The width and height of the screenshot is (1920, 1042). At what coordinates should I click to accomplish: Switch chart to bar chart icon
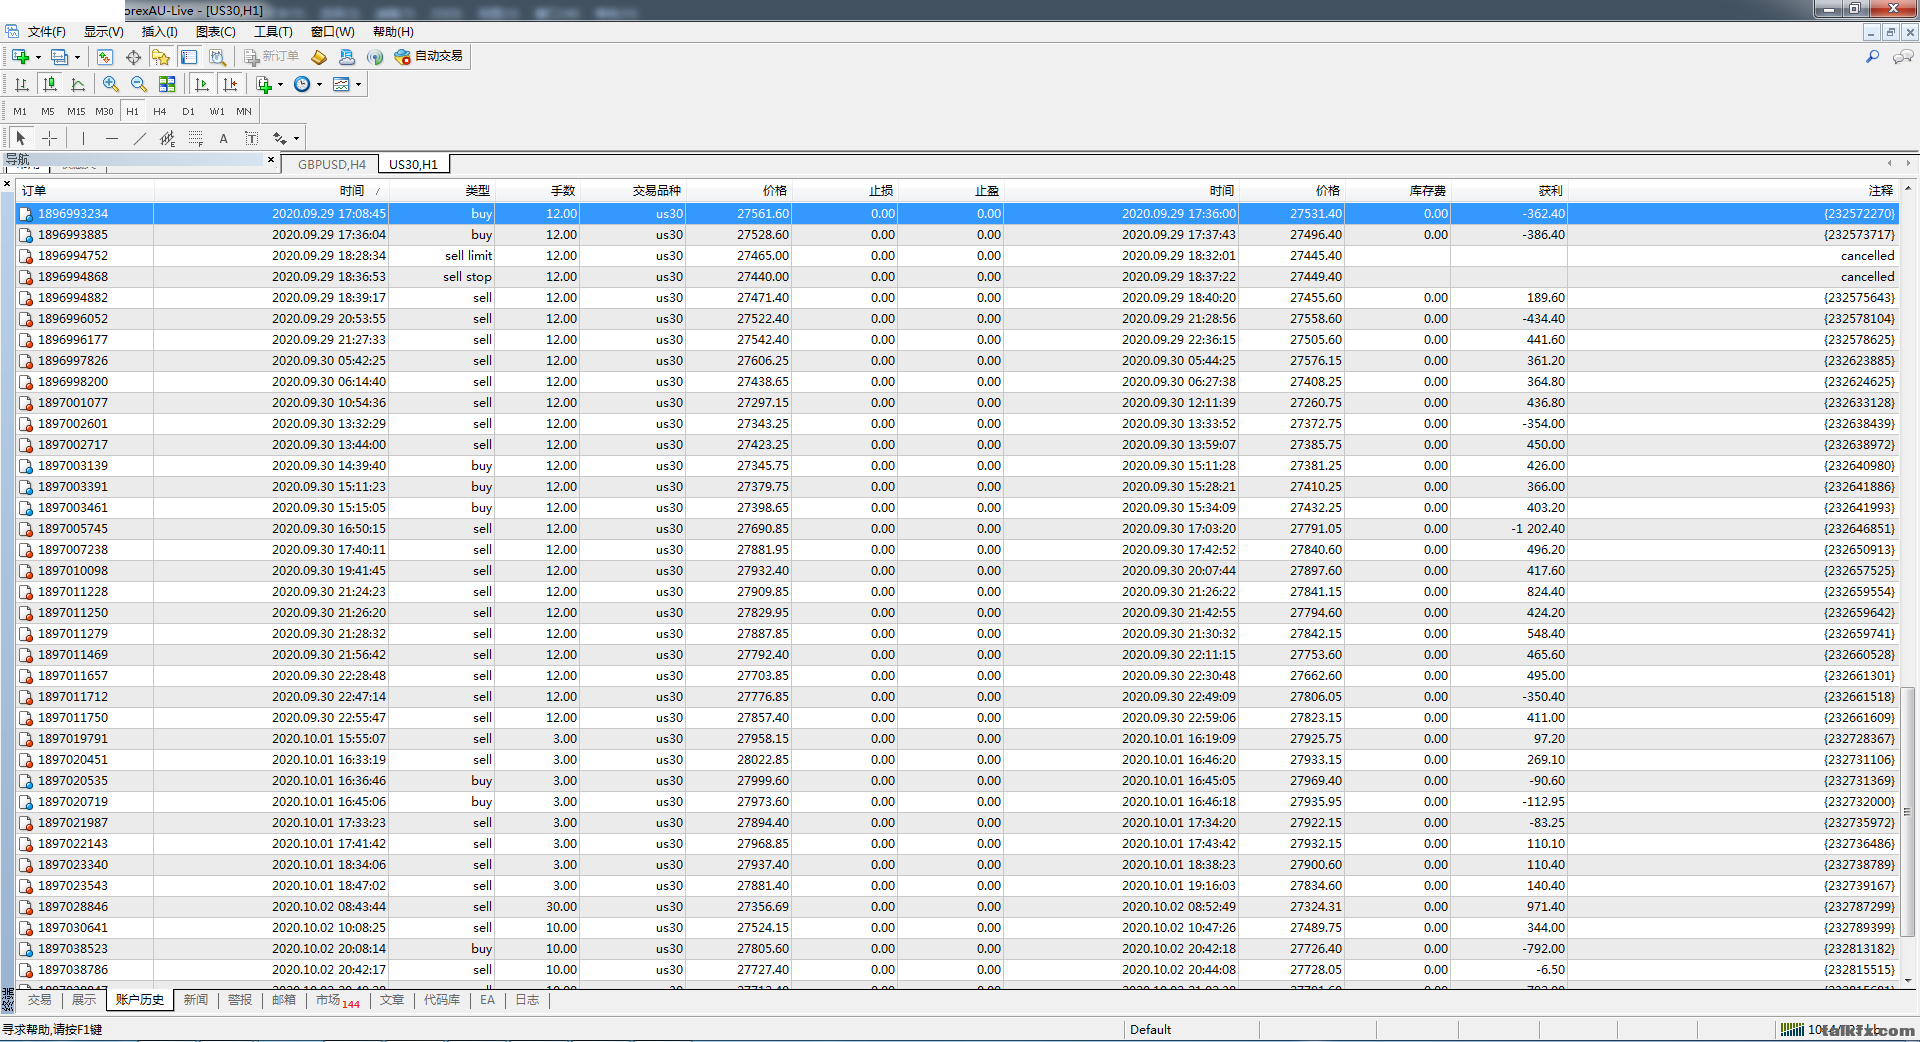(x=22, y=85)
